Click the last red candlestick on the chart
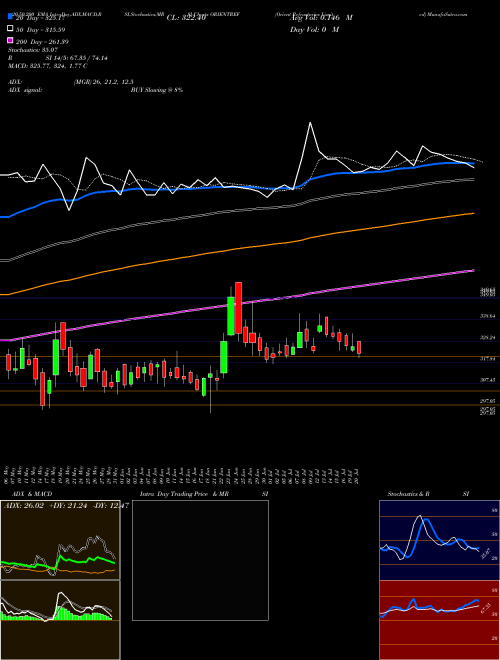The height and width of the screenshot is (660, 500). pos(359,348)
